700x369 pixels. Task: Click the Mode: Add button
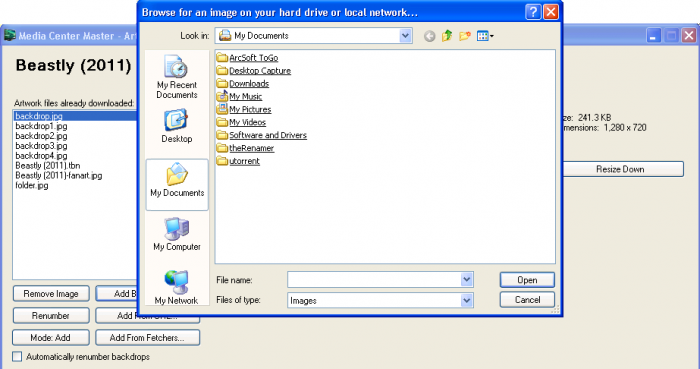click(x=51, y=337)
